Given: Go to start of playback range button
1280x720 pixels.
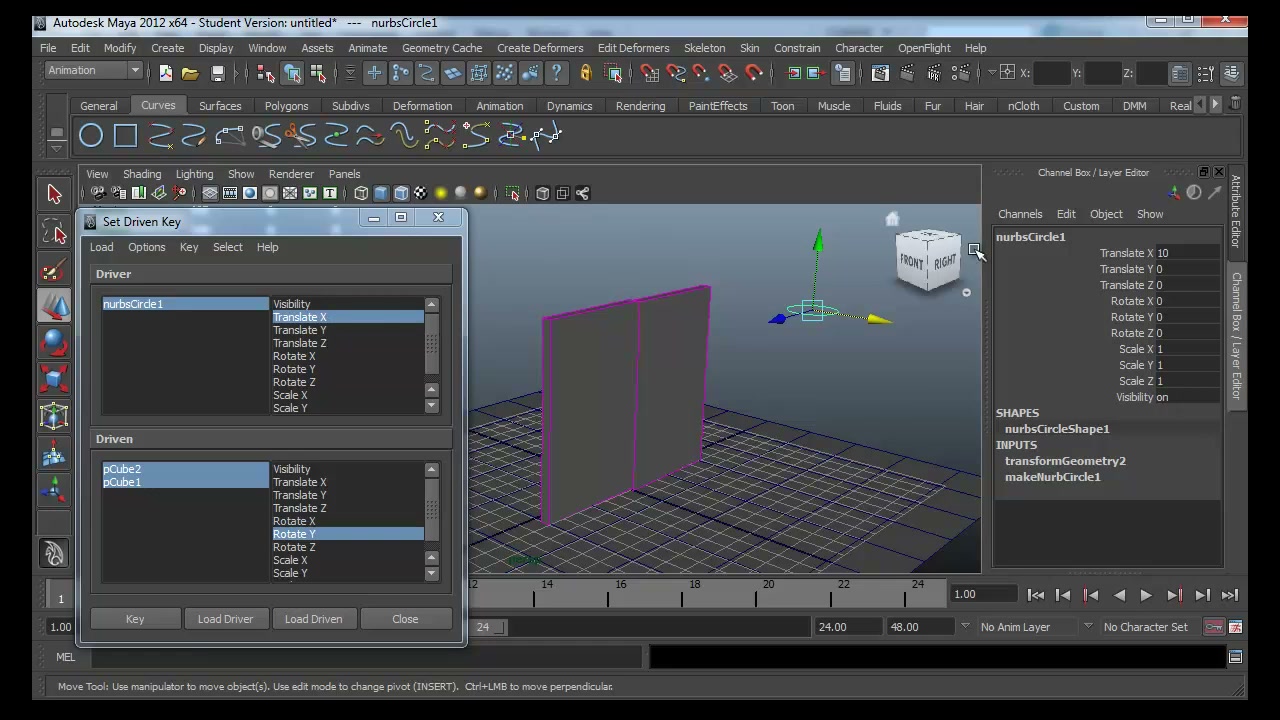Looking at the screenshot, I should click(1035, 595).
